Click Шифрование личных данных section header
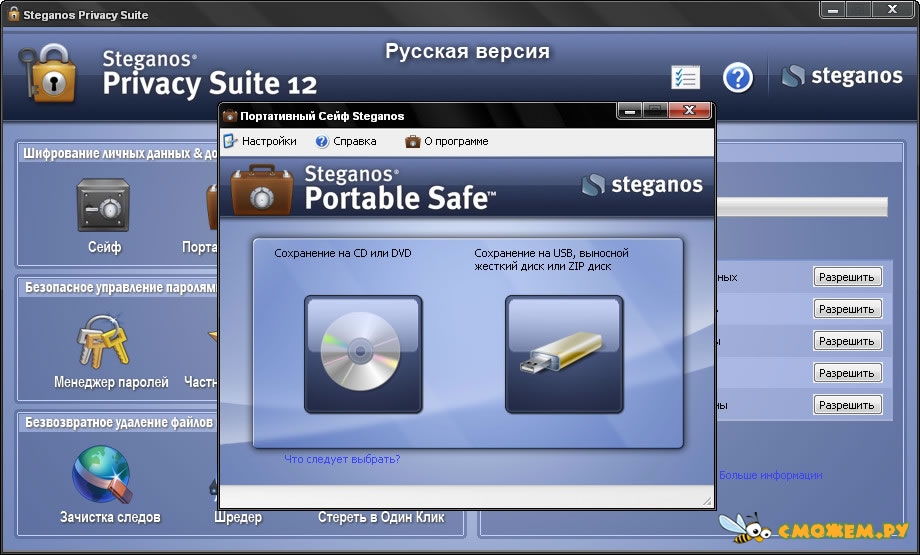920x555 pixels. point(120,154)
